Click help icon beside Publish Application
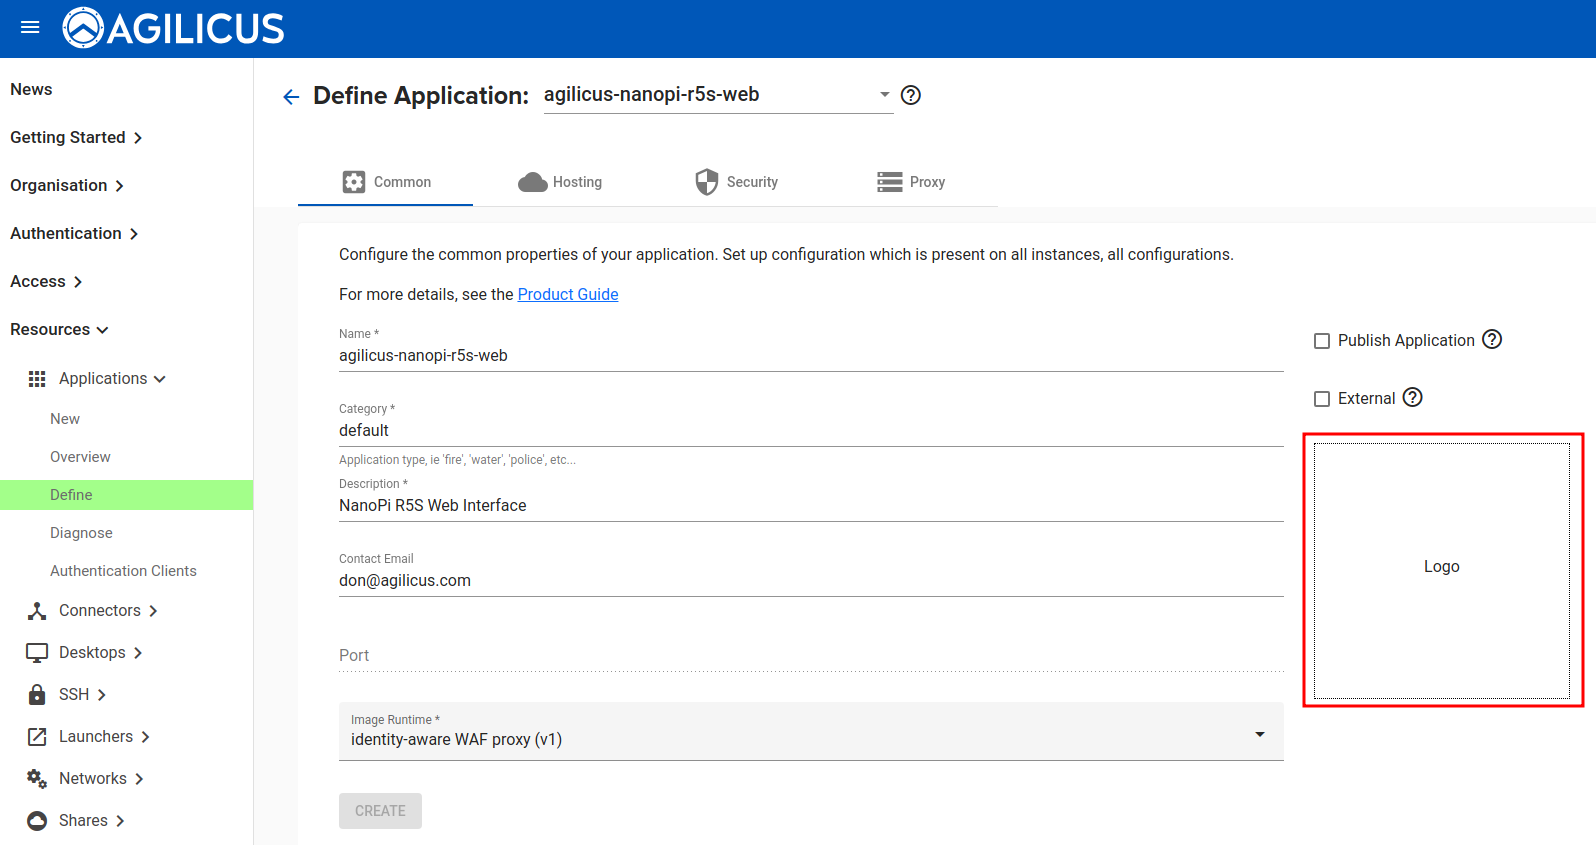 tap(1491, 340)
